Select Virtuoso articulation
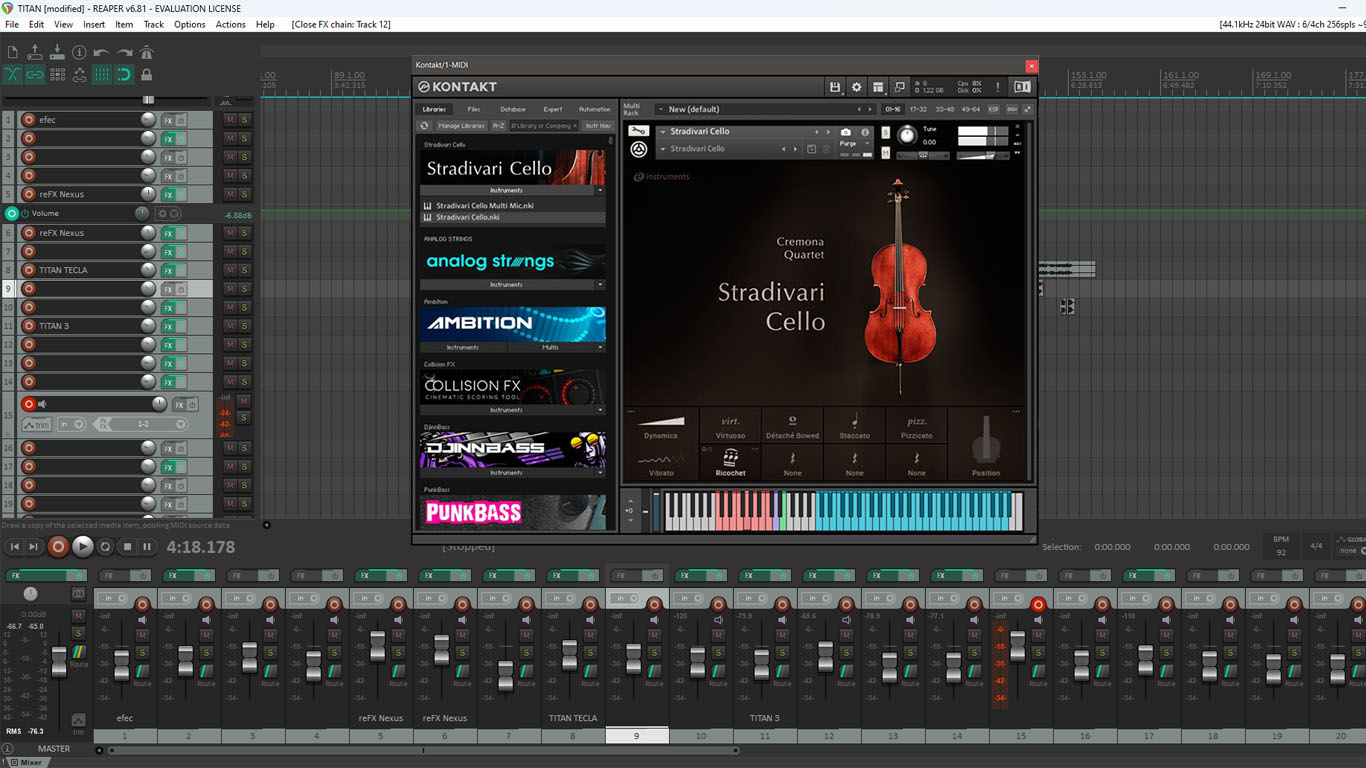The width and height of the screenshot is (1366, 768). 730,425
